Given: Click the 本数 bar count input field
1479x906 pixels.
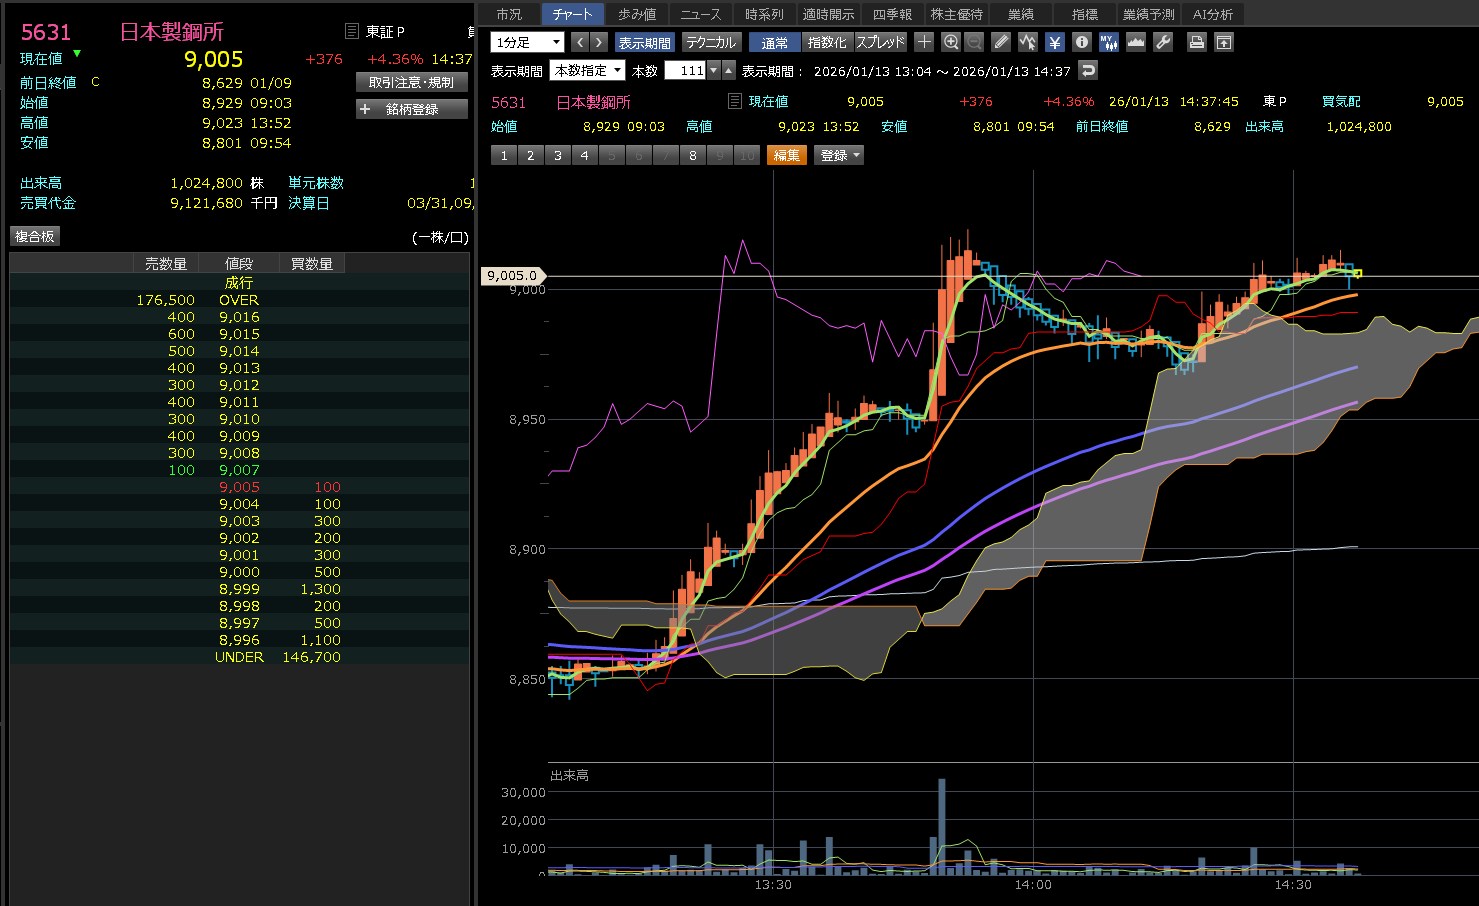Looking at the screenshot, I should [x=686, y=70].
